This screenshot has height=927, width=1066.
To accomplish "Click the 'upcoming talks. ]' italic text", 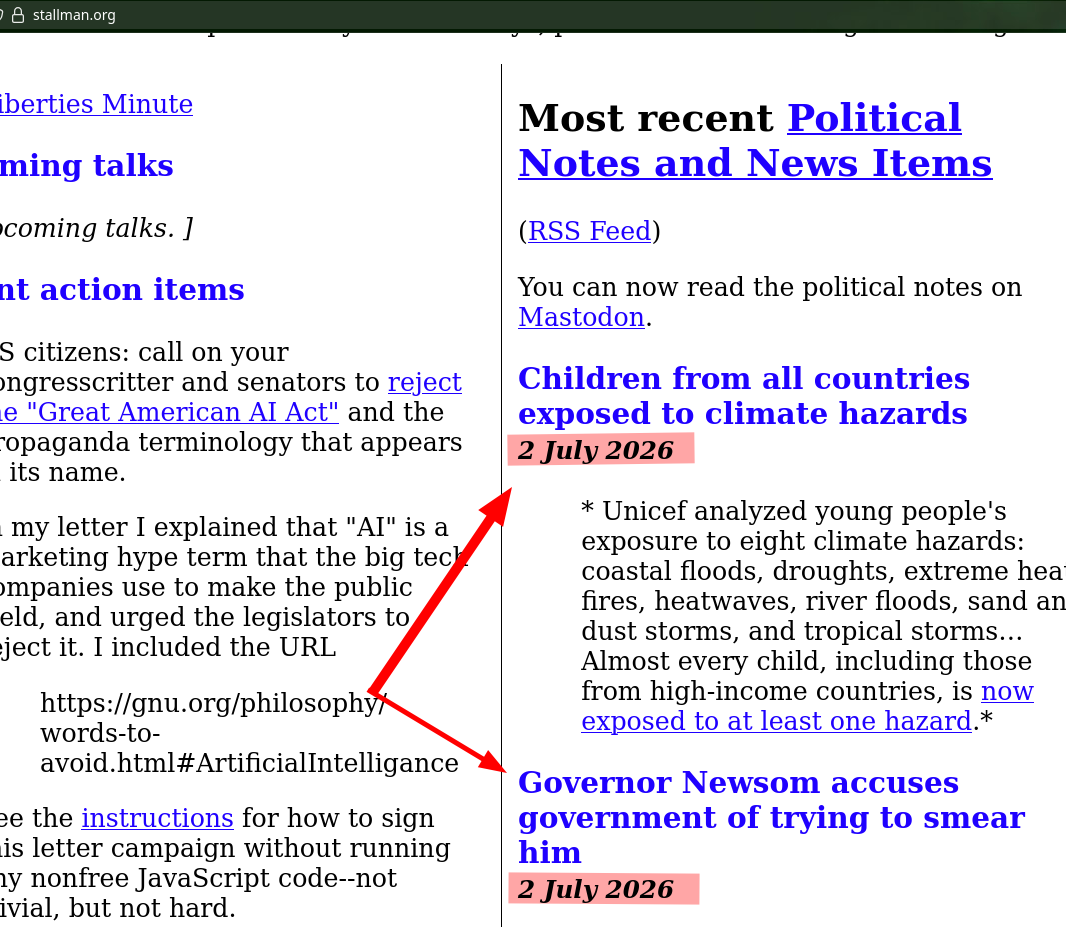I will pos(97,228).
